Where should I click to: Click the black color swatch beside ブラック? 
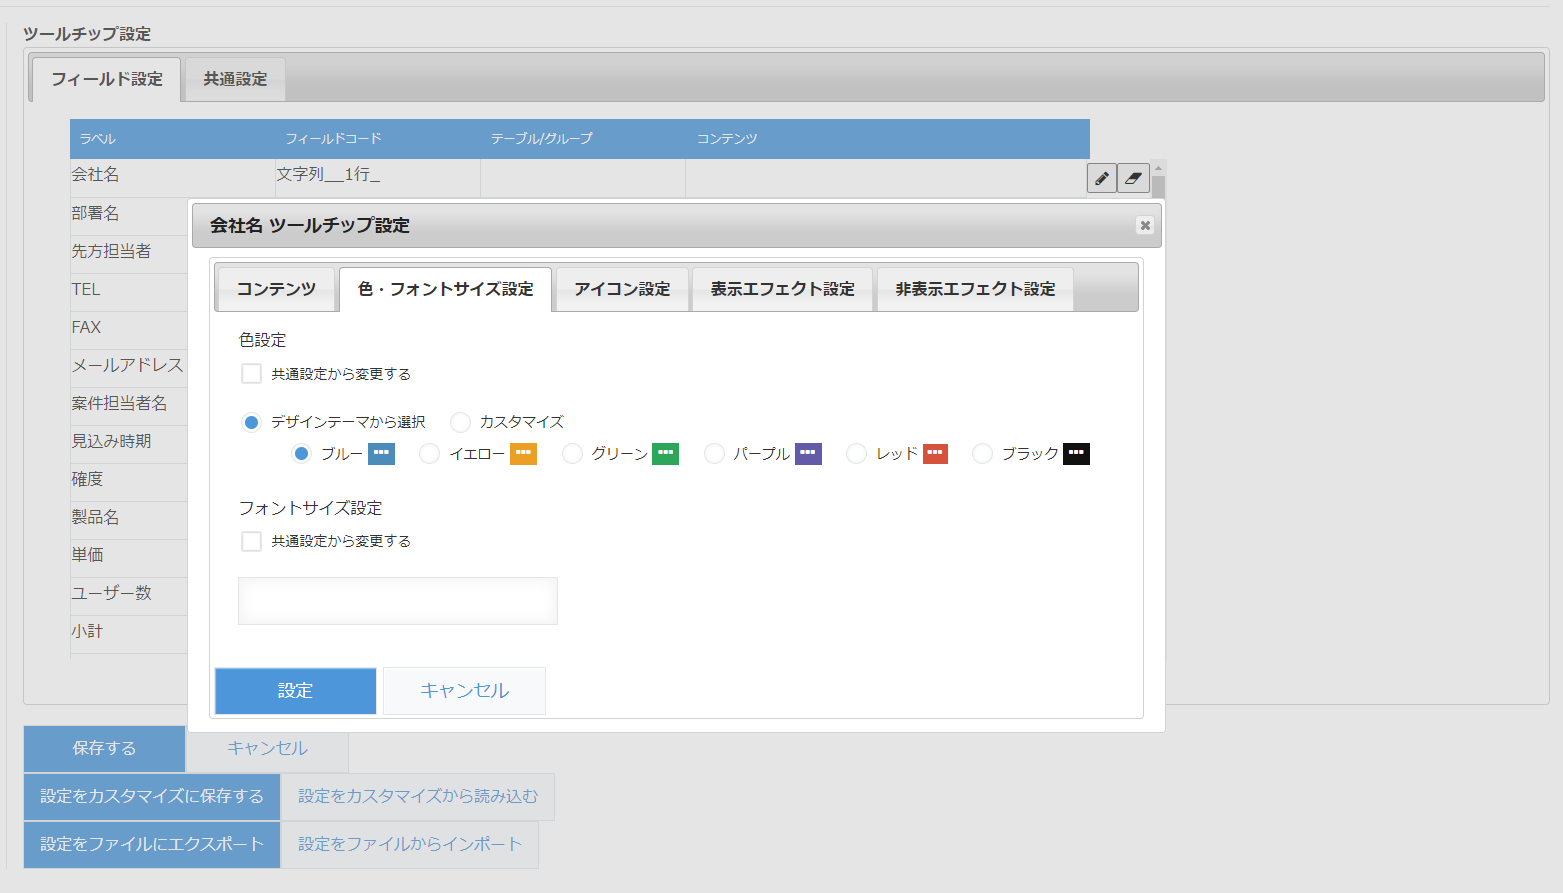coord(1075,453)
